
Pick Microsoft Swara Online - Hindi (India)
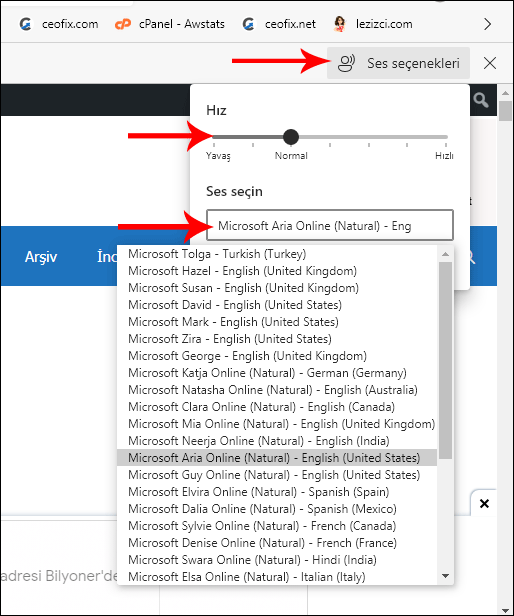(277, 560)
